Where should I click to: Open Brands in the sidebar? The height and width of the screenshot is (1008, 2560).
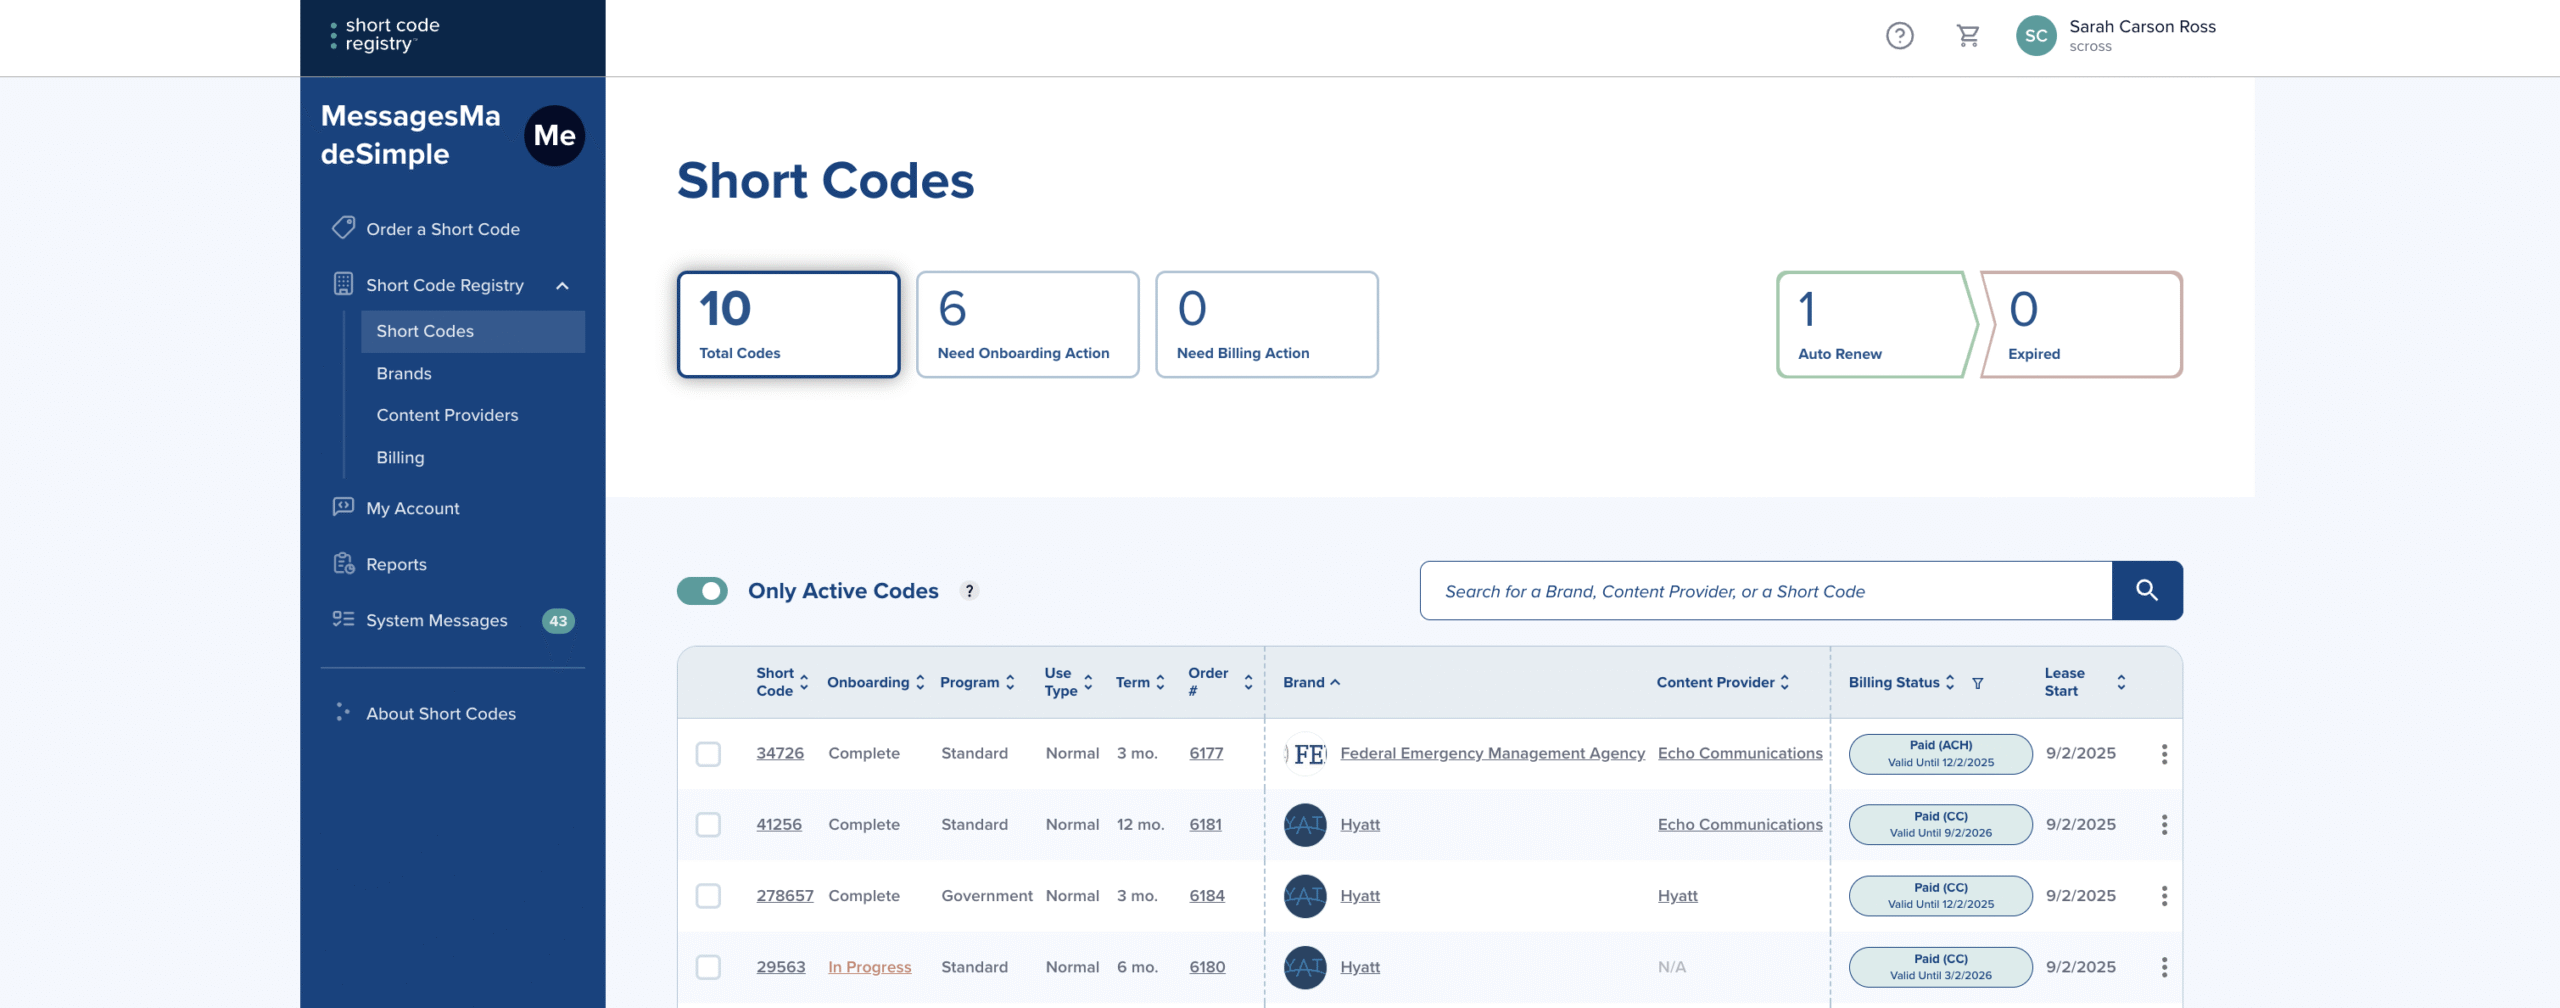[404, 373]
